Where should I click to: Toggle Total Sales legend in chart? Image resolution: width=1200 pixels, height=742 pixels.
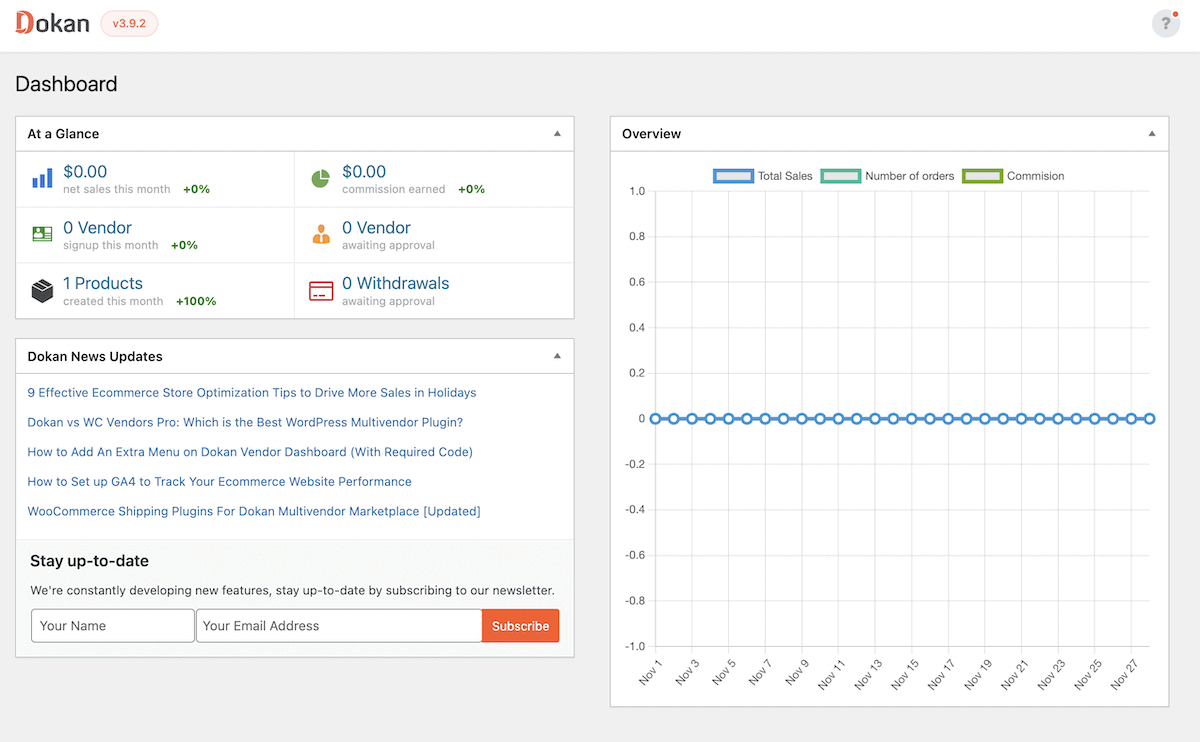point(763,176)
